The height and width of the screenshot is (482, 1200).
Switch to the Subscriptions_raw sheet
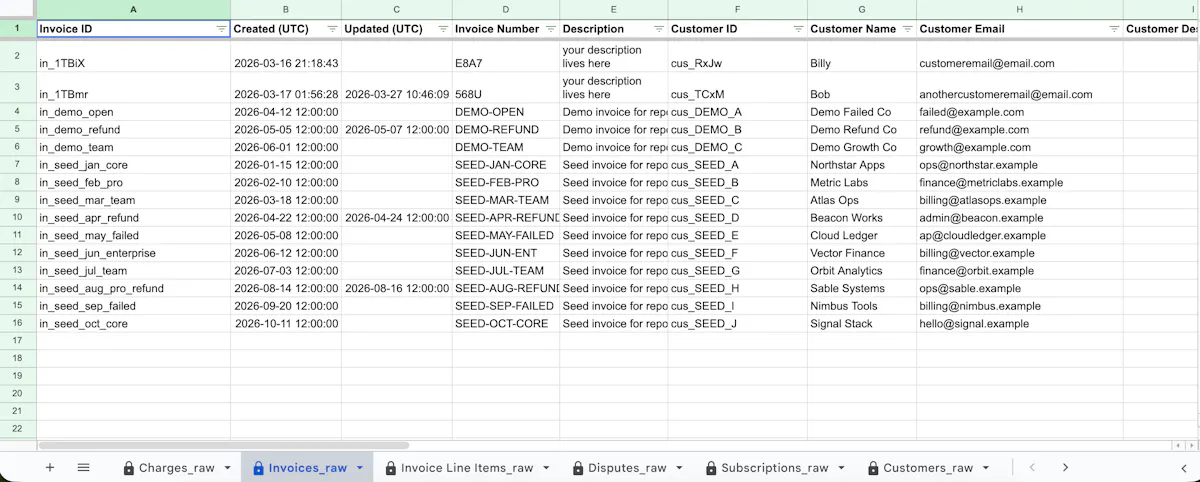[775, 468]
